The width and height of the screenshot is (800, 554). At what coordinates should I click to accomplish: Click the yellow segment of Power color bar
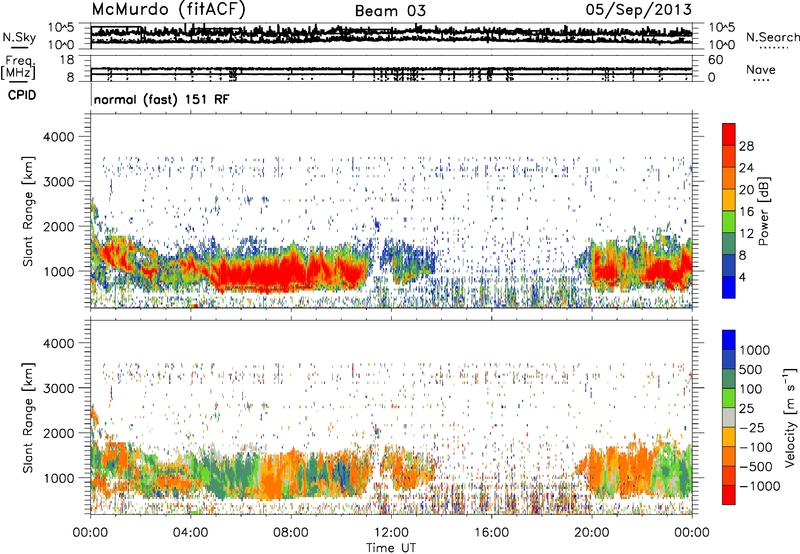[729, 200]
